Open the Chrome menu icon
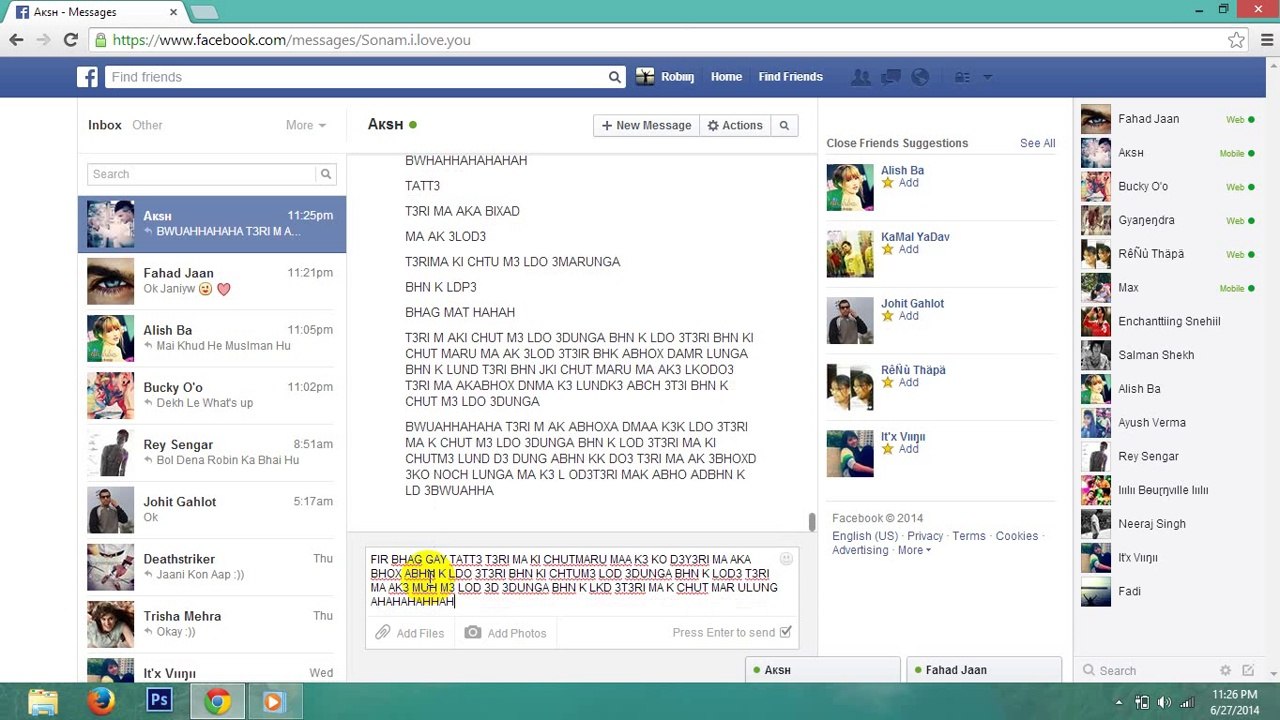This screenshot has width=1280, height=720. coord(1265,40)
